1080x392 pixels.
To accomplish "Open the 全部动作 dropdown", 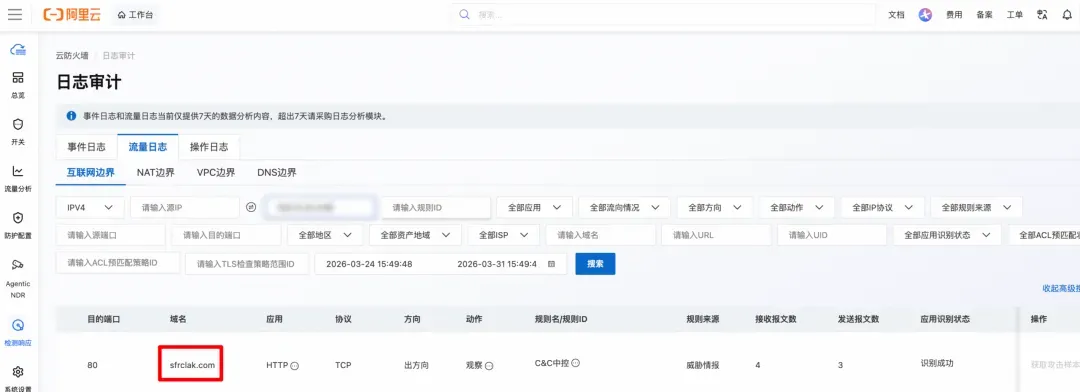I will coord(797,207).
